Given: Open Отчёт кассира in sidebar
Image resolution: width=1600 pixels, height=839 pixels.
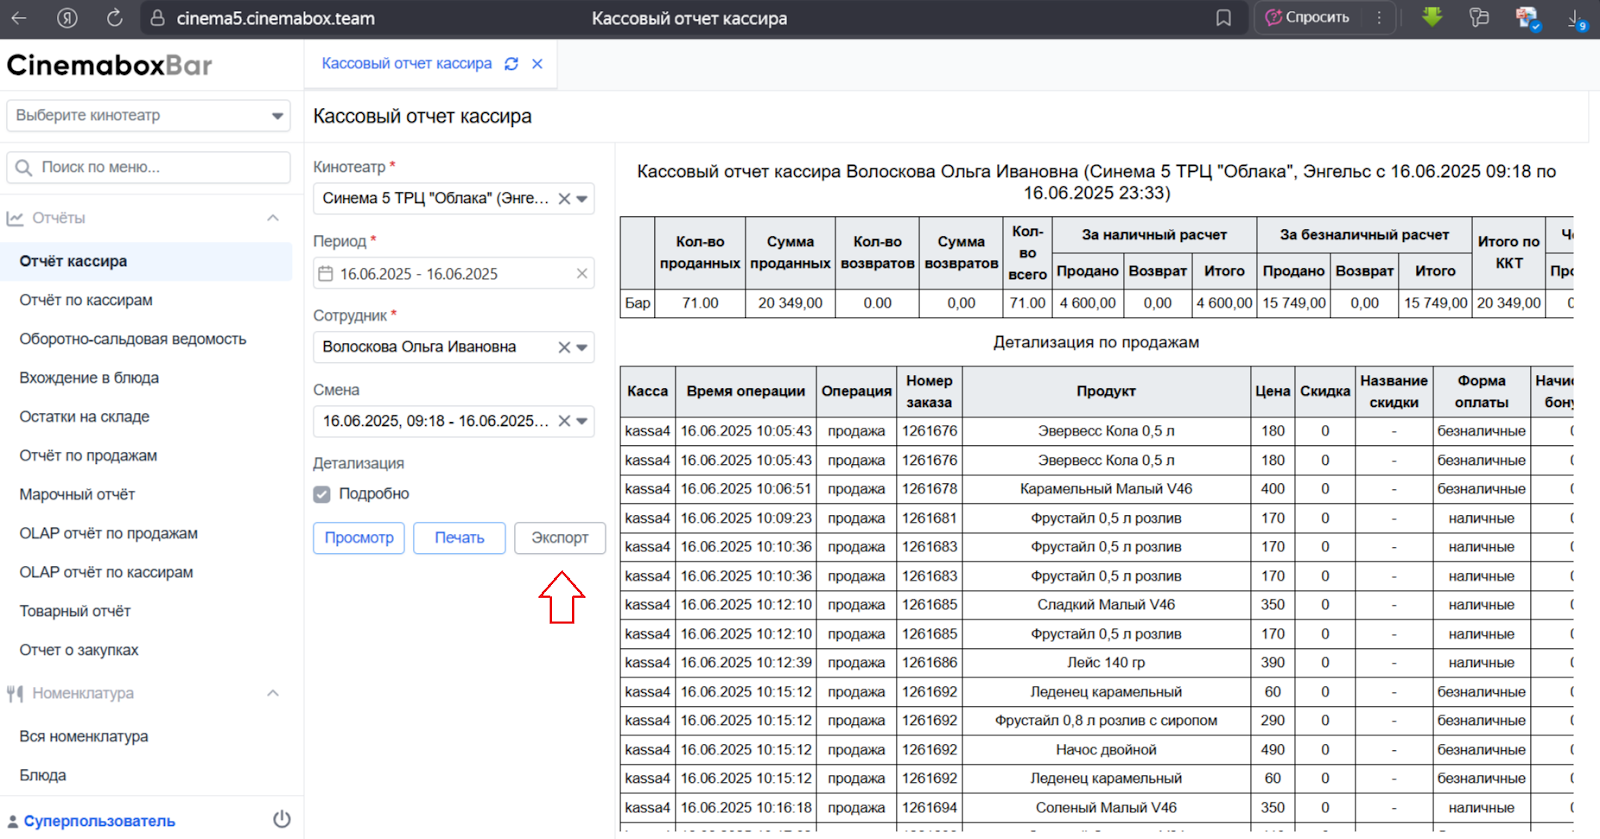Looking at the screenshot, I should pyautogui.click(x=148, y=261).
